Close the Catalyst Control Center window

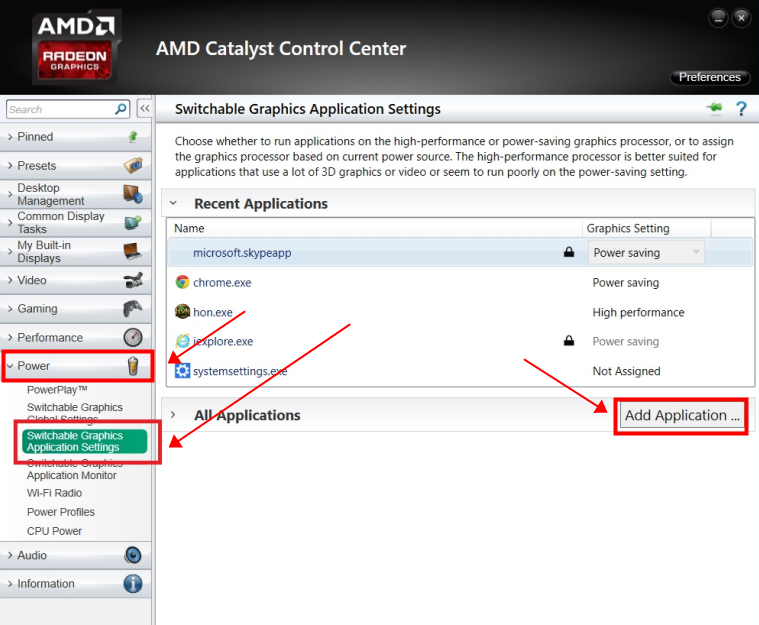point(741,18)
